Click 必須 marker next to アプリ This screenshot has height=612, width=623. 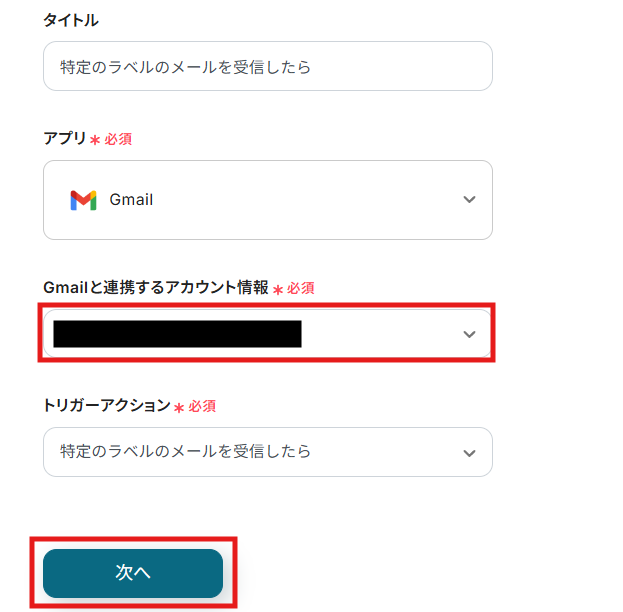(x=118, y=139)
